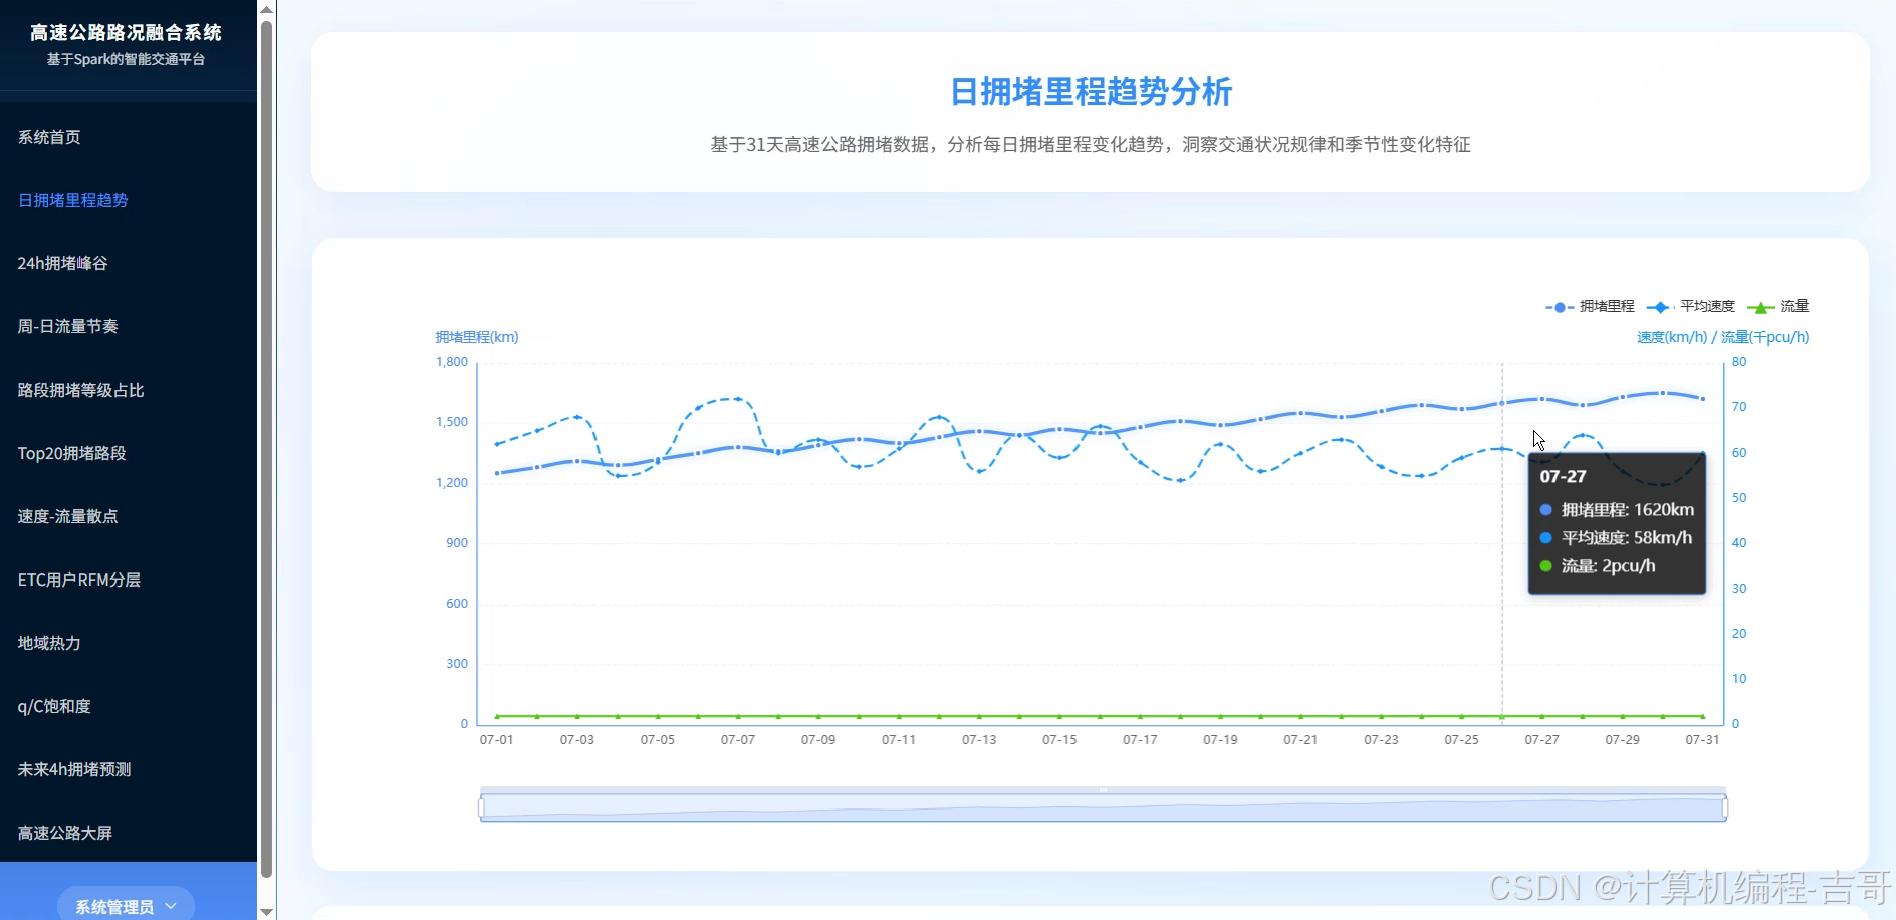The image size is (1896, 920).
Task: Toggle the 拥堵里程 legend series
Action: coord(1590,306)
